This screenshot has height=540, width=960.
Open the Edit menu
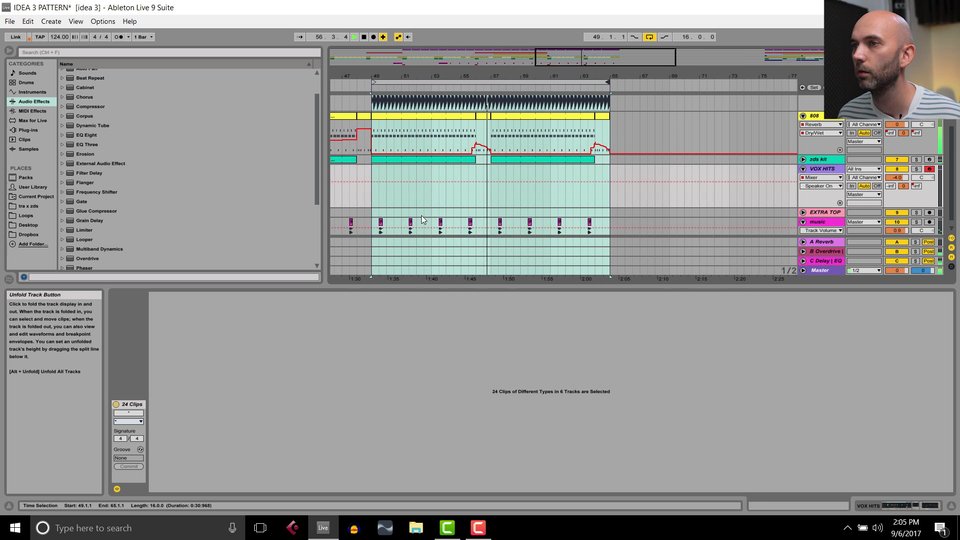click(x=28, y=21)
